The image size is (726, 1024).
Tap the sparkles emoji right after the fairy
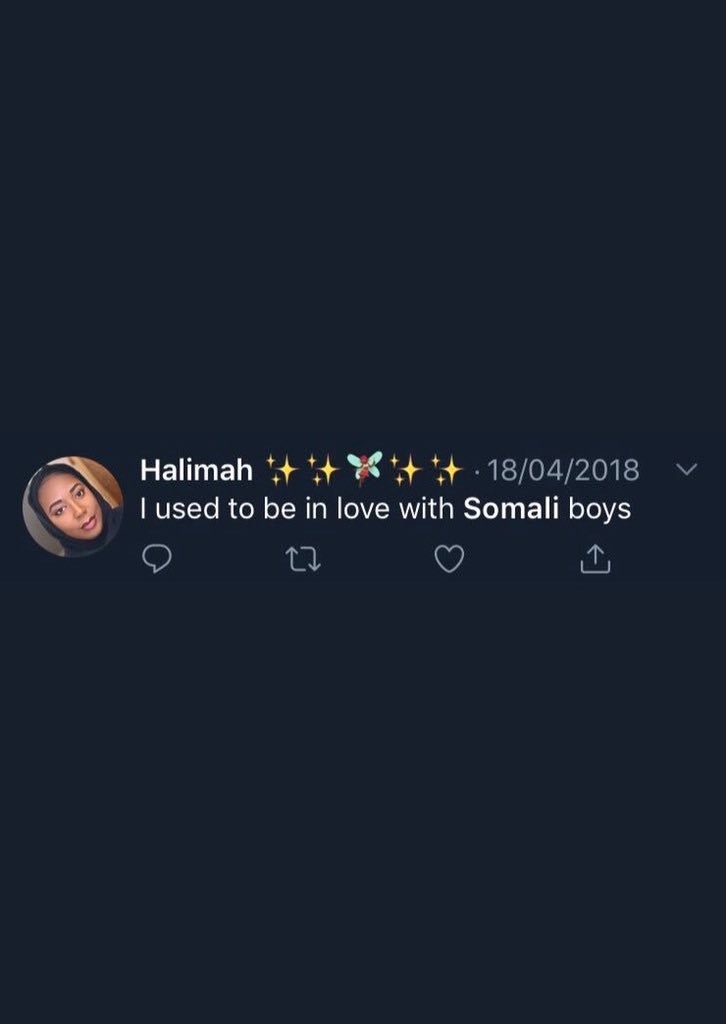pos(406,470)
